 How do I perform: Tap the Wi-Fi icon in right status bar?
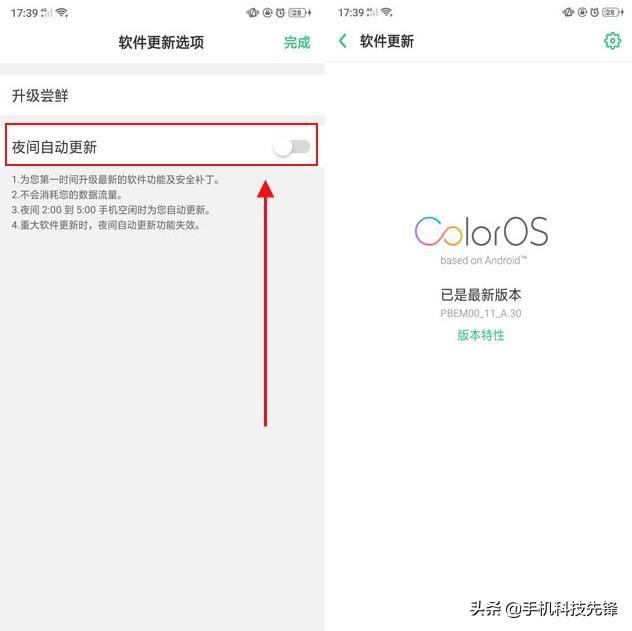point(387,12)
